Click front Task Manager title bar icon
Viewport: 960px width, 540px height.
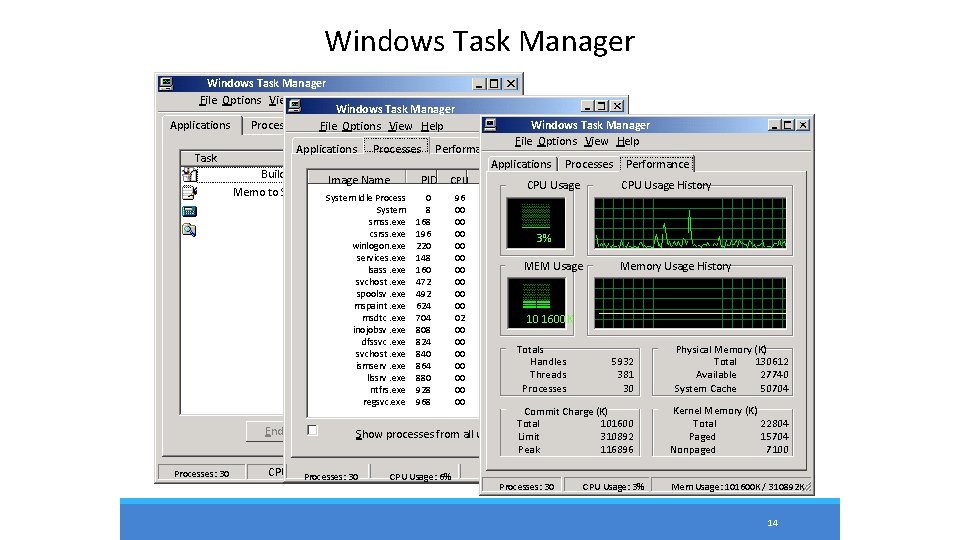[x=490, y=125]
